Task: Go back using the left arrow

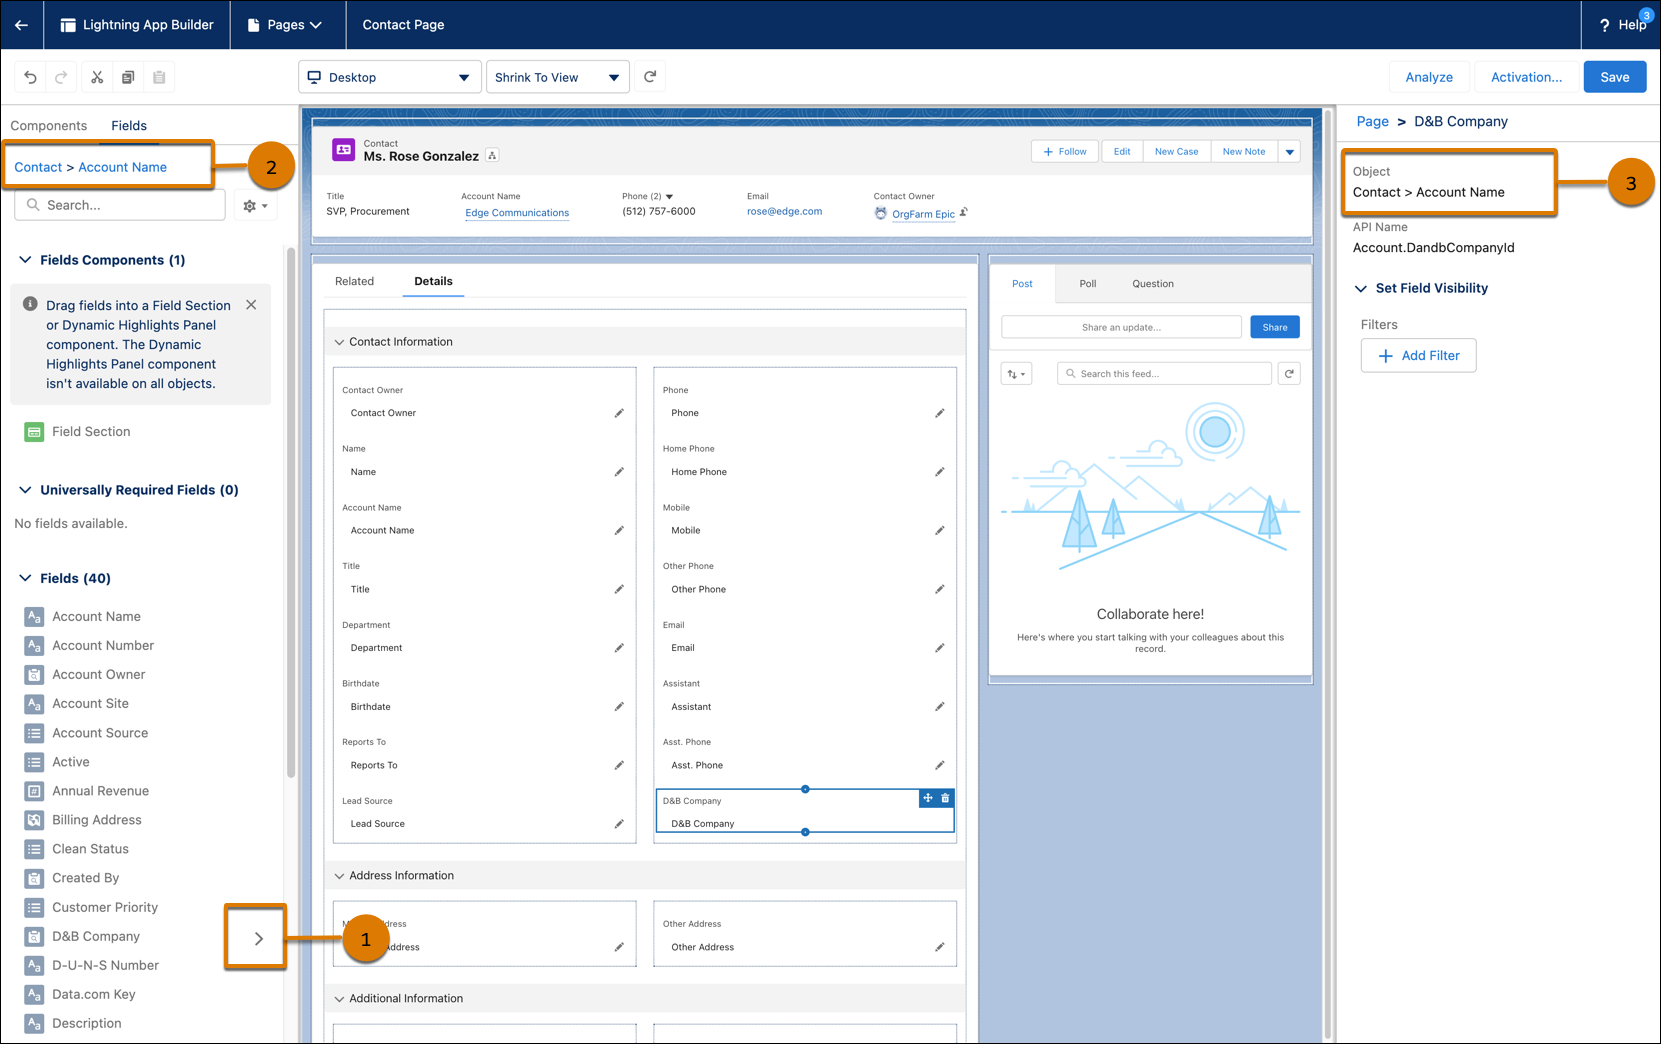Action: pos(21,25)
